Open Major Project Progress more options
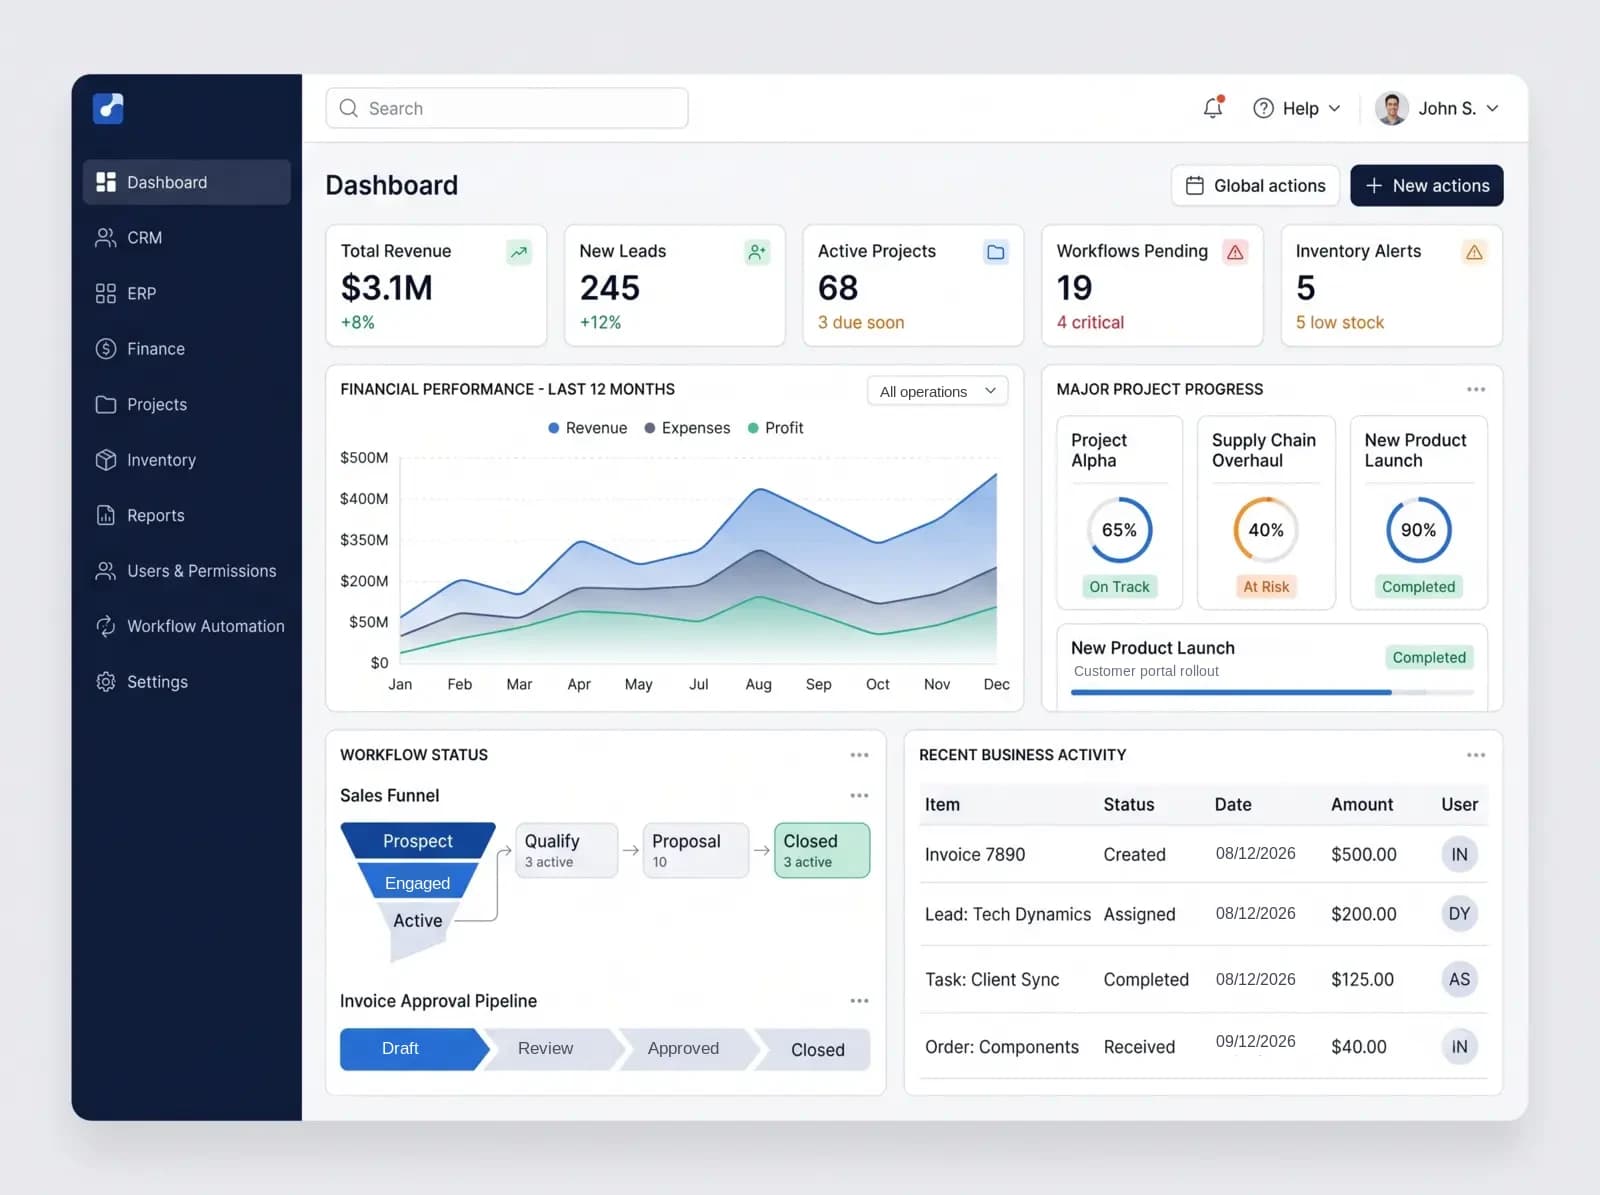Screen dimensions: 1600x1195 [1476, 389]
